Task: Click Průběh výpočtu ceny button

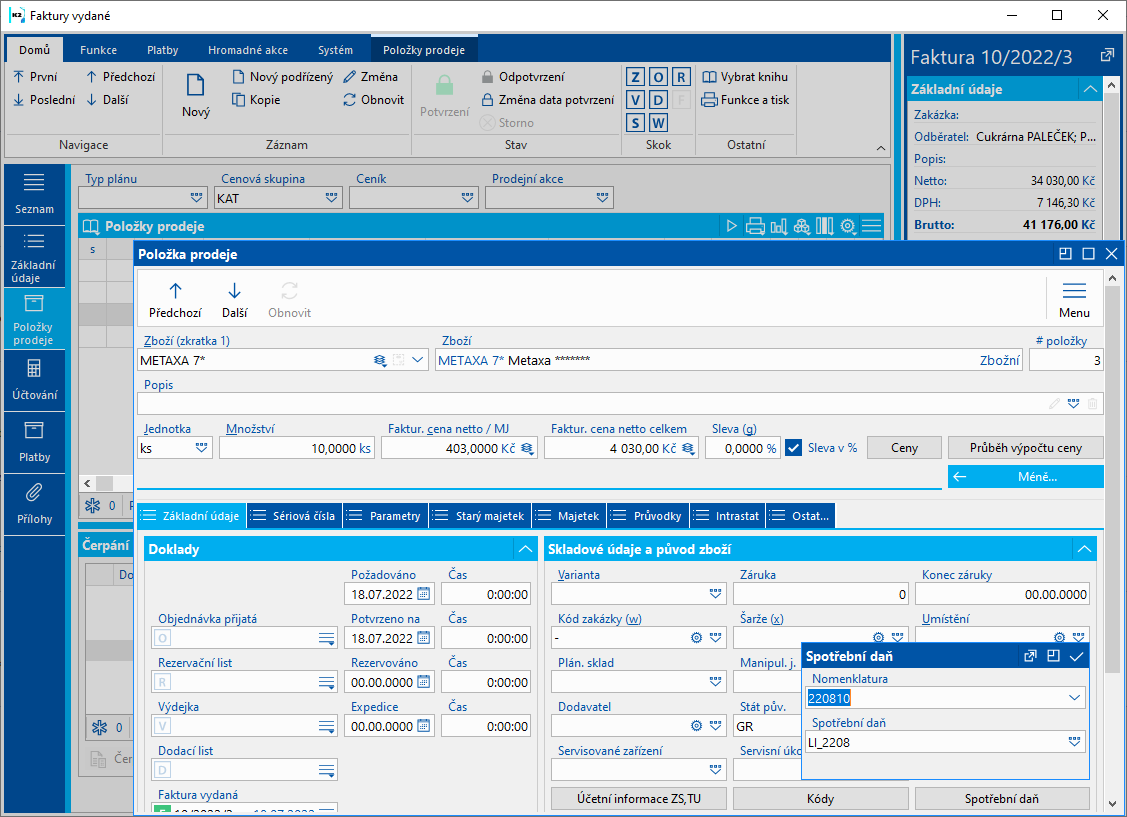Action: 1026,448
